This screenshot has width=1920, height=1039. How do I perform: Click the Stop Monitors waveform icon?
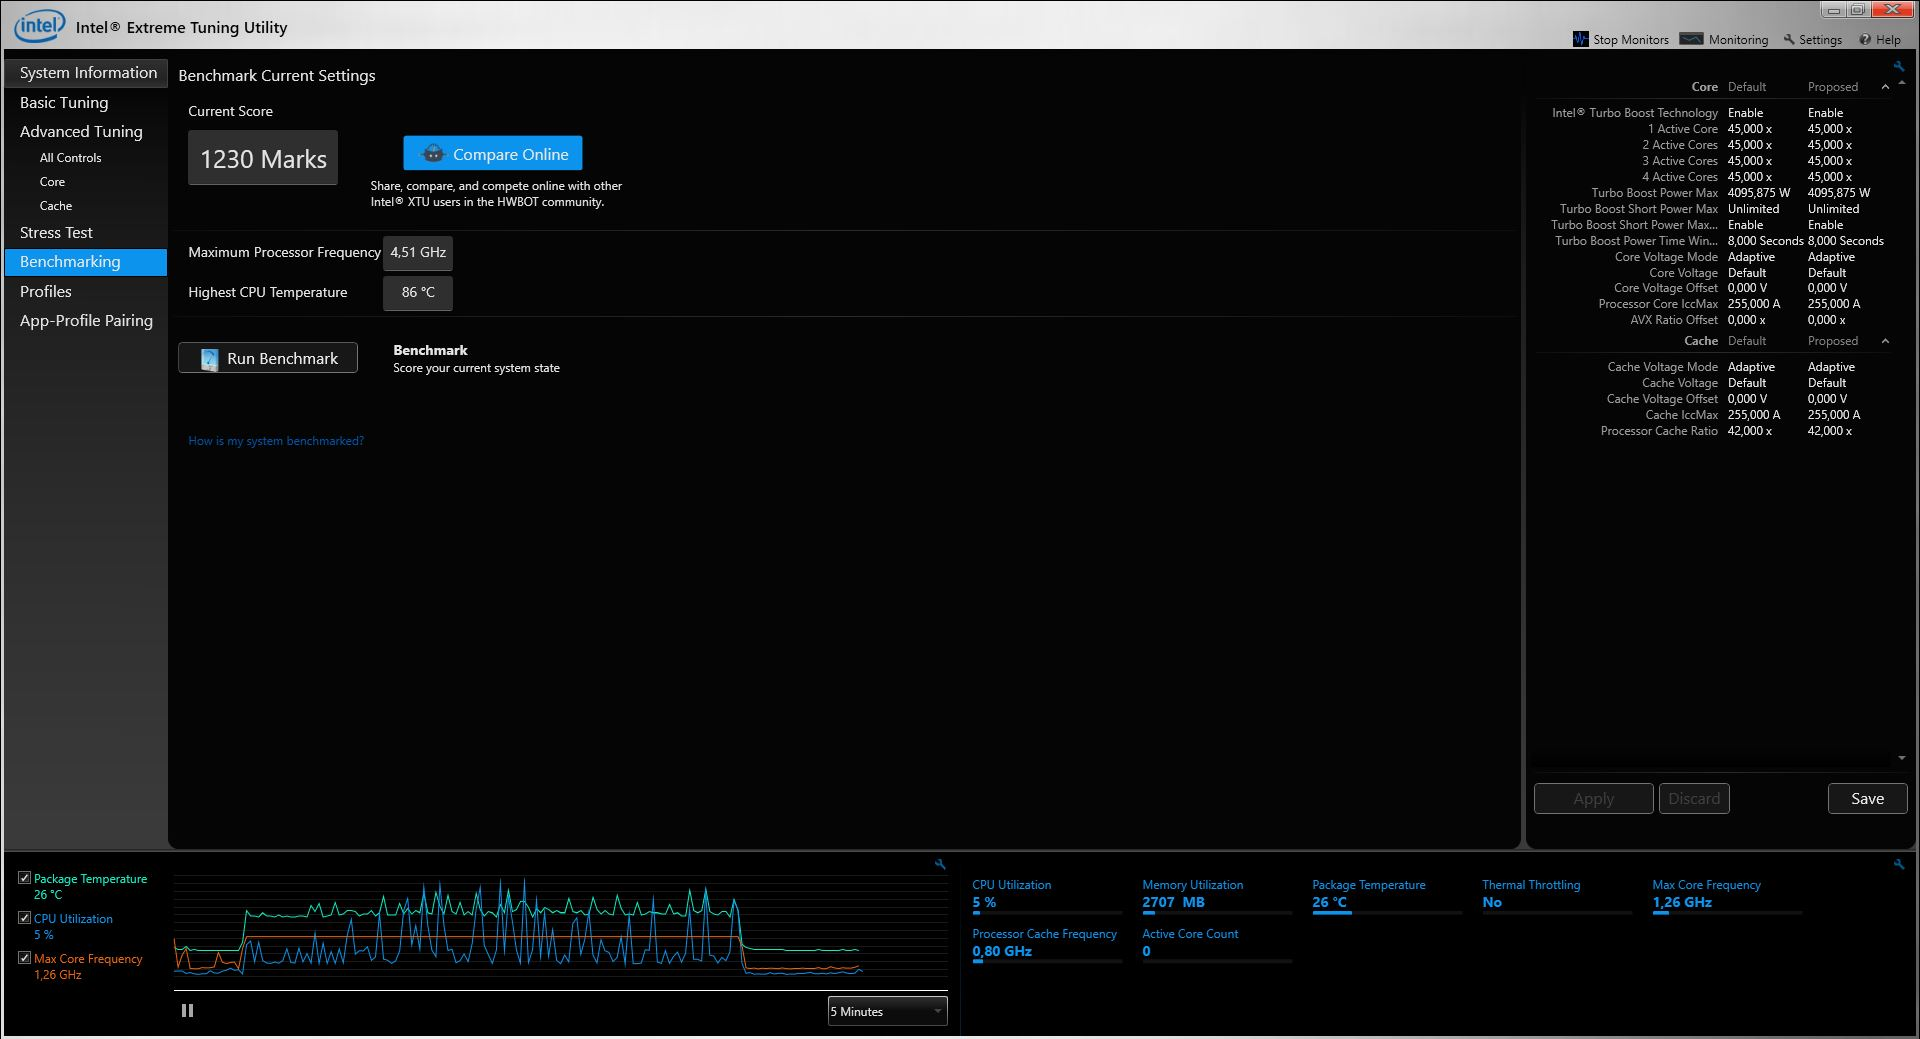click(1580, 39)
